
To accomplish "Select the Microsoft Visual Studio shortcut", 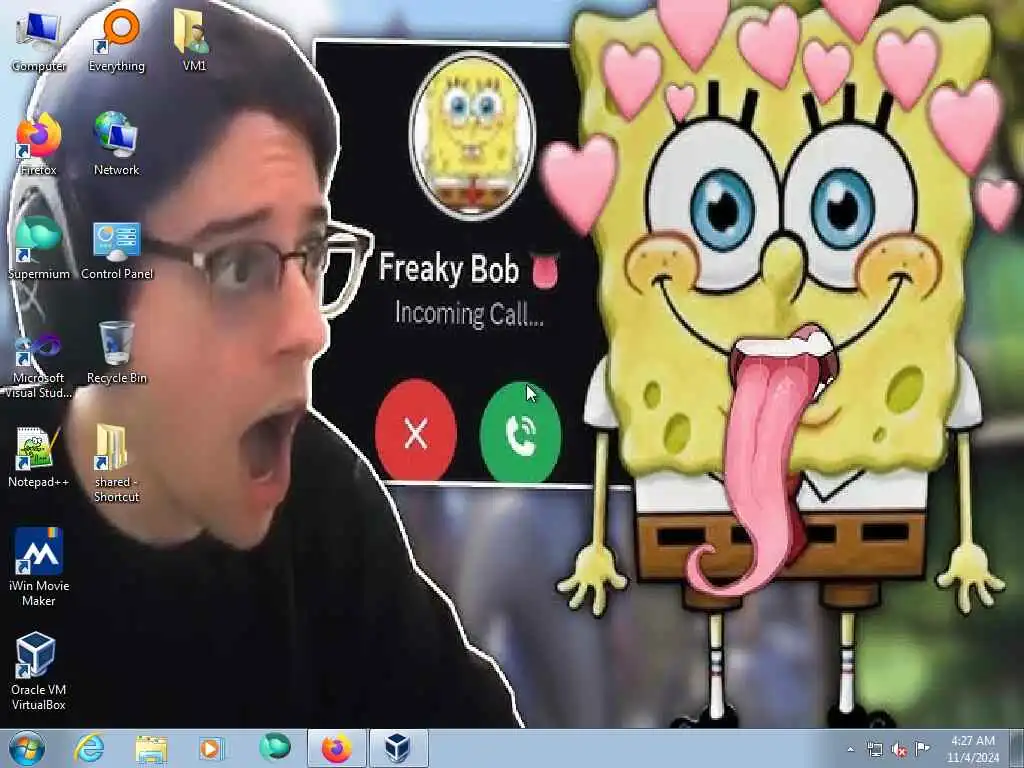I will pos(39,366).
